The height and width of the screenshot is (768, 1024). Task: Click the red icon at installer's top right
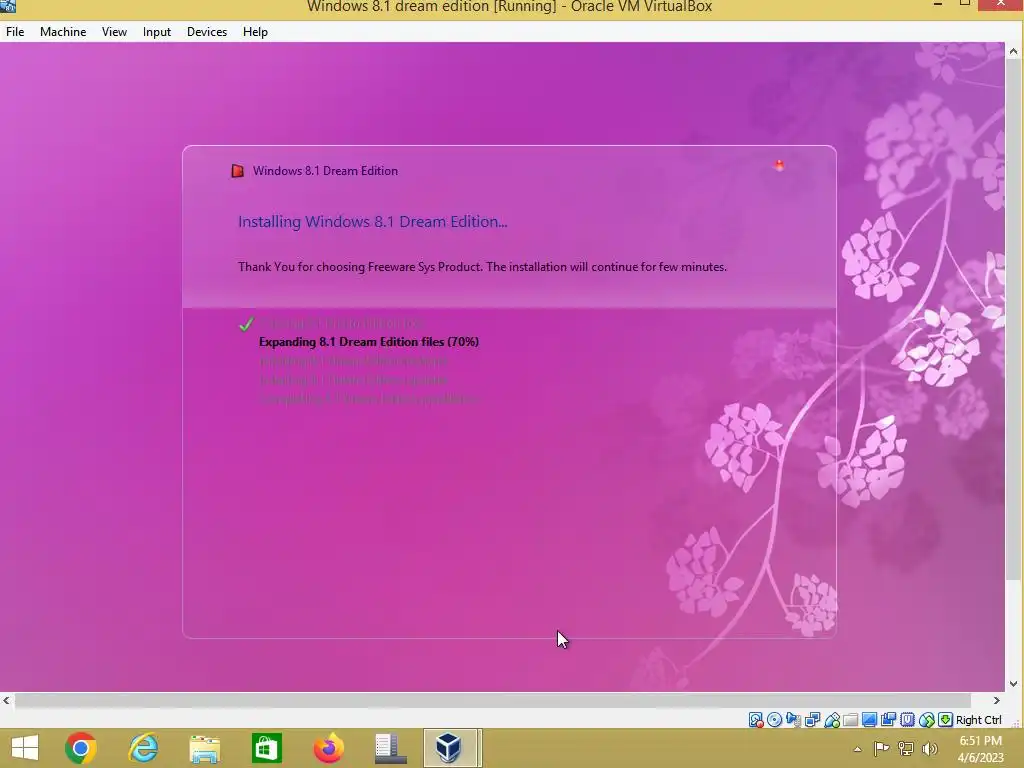(x=779, y=165)
